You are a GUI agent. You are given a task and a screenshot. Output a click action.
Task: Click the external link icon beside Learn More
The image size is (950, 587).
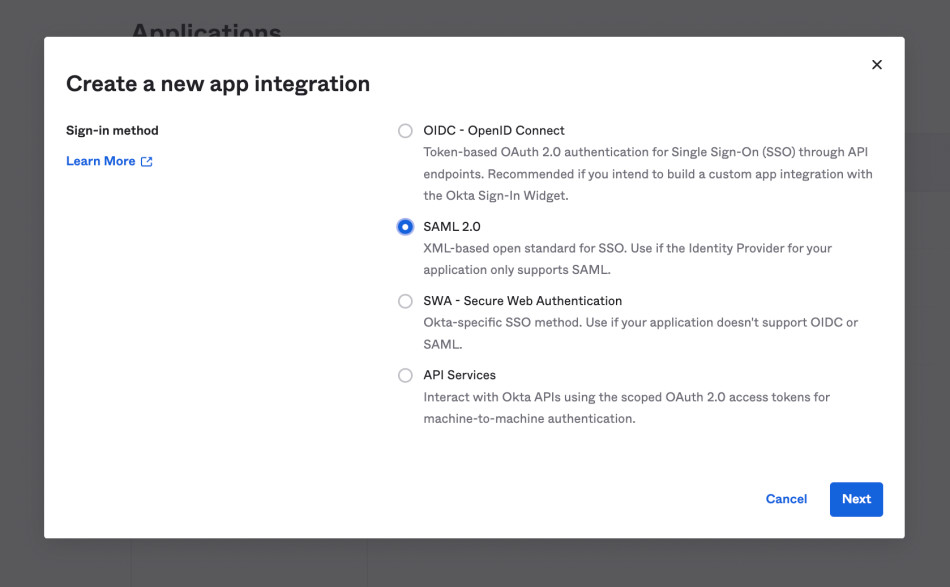pyautogui.click(x=147, y=161)
